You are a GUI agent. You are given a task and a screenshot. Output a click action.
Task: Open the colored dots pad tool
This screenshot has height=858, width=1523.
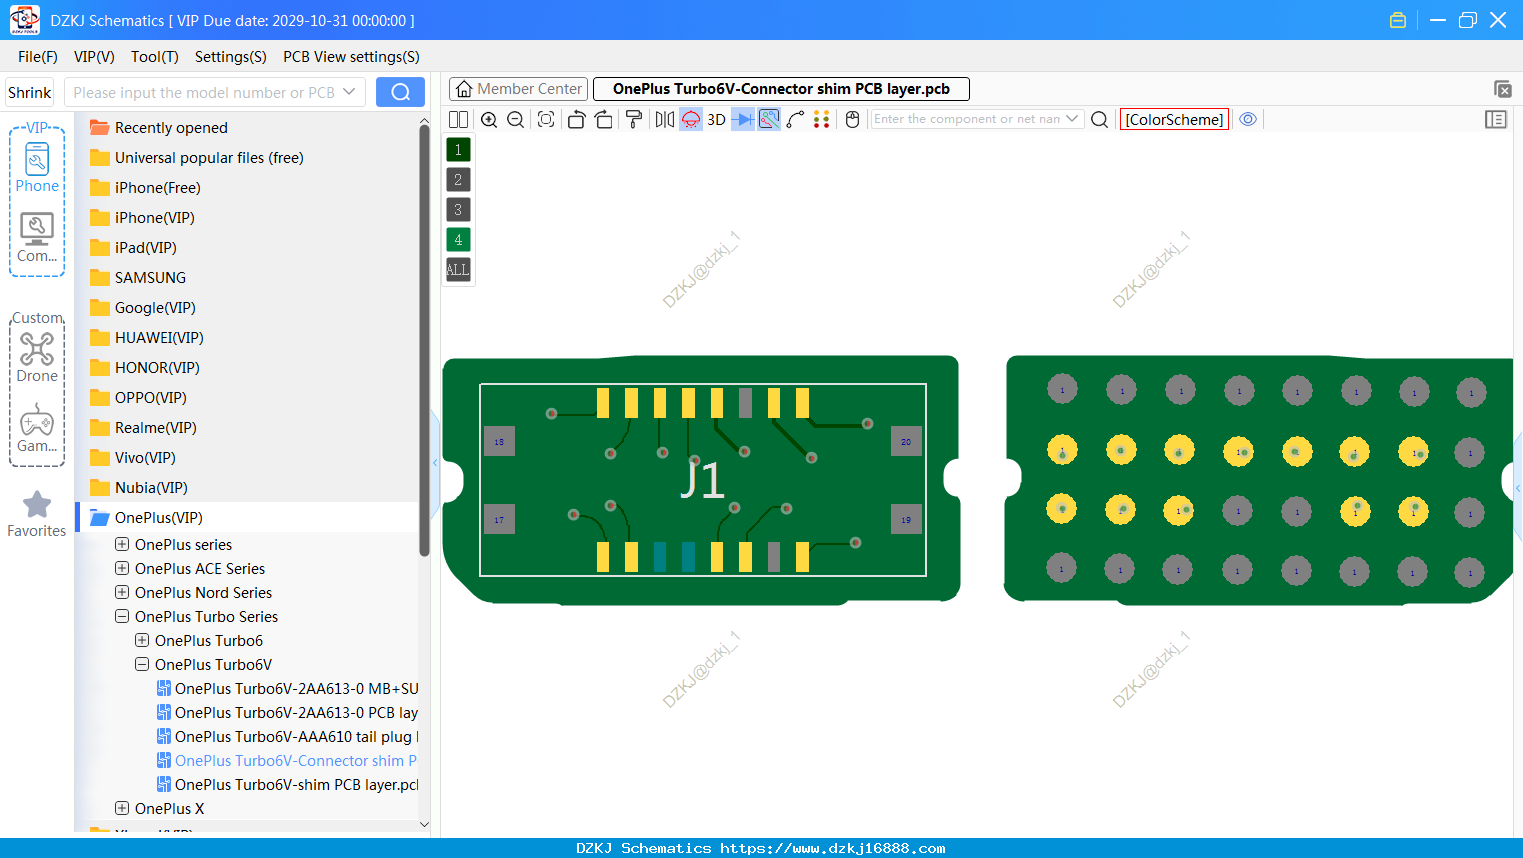click(822, 120)
